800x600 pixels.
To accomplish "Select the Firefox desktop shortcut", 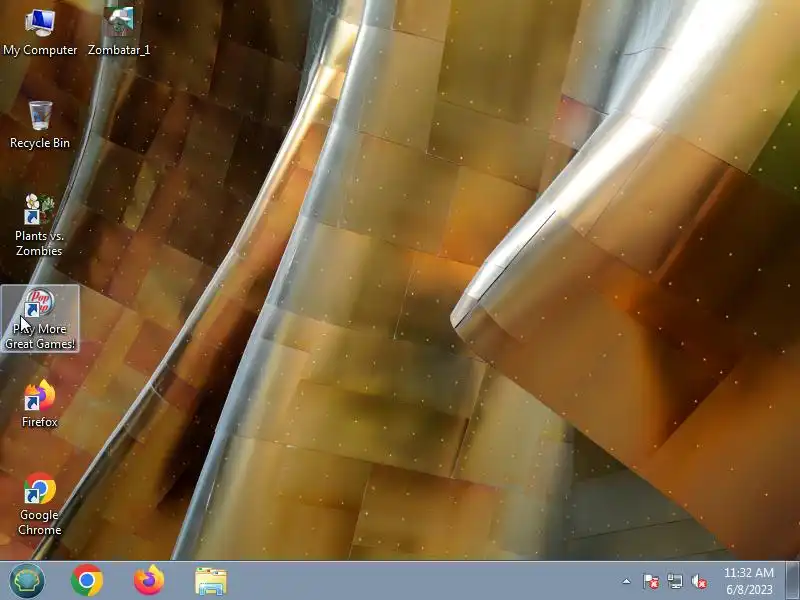I will [40, 404].
